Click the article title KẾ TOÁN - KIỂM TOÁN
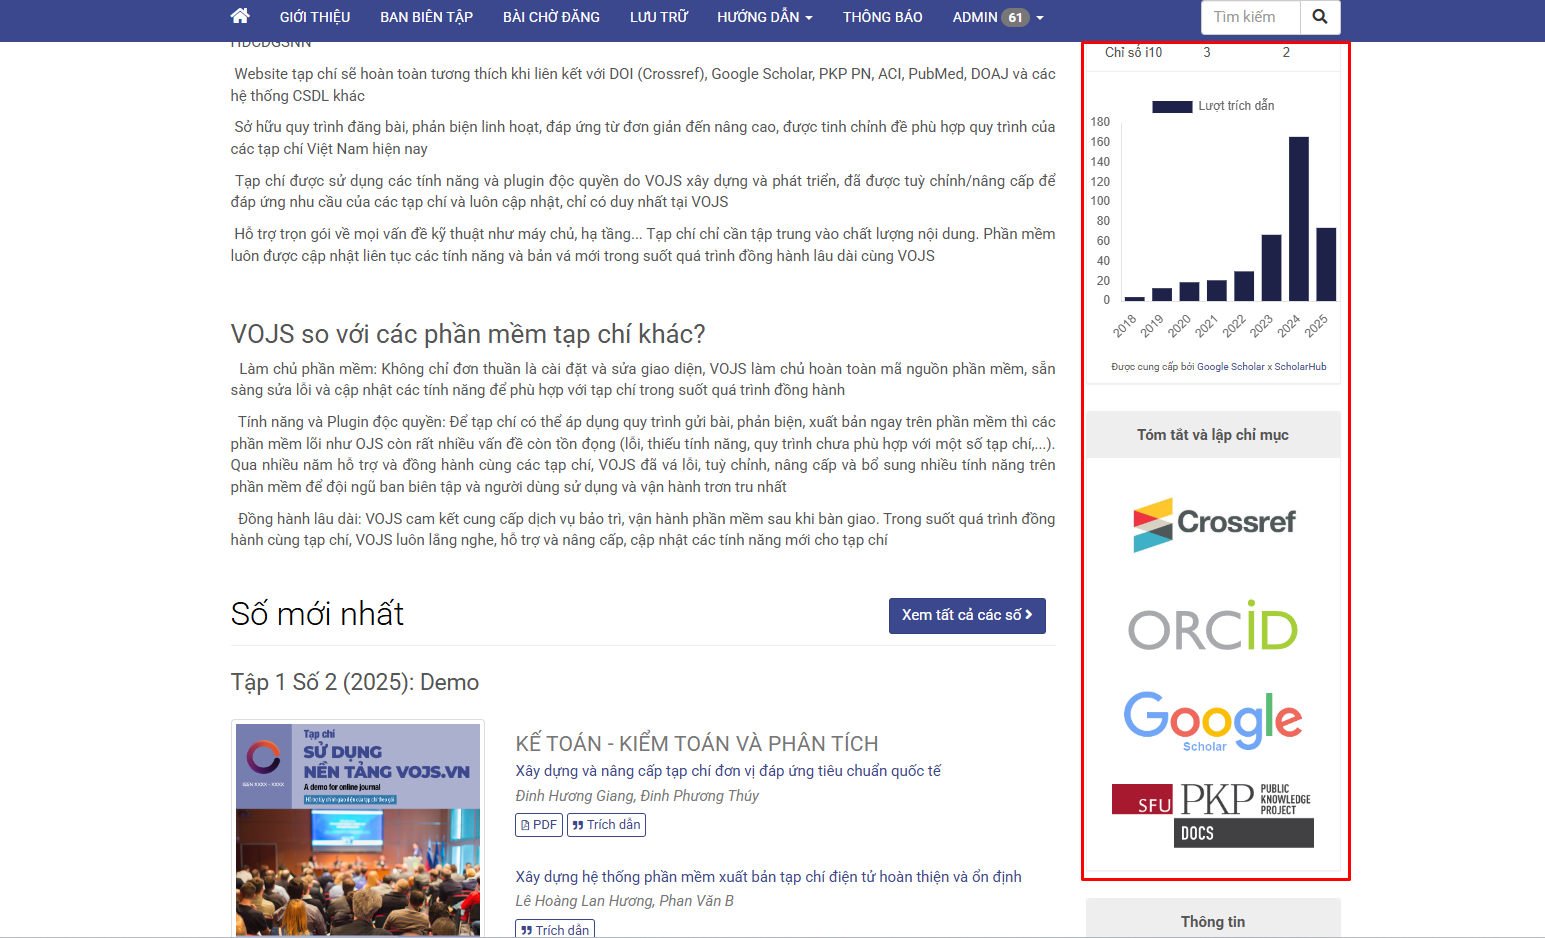1545x938 pixels. pyautogui.click(x=696, y=743)
